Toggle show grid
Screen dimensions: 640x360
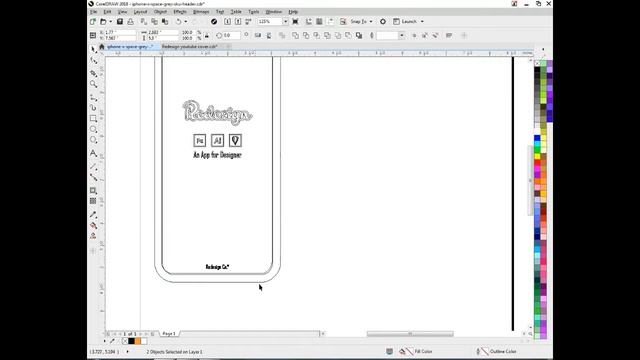click(x=319, y=21)
